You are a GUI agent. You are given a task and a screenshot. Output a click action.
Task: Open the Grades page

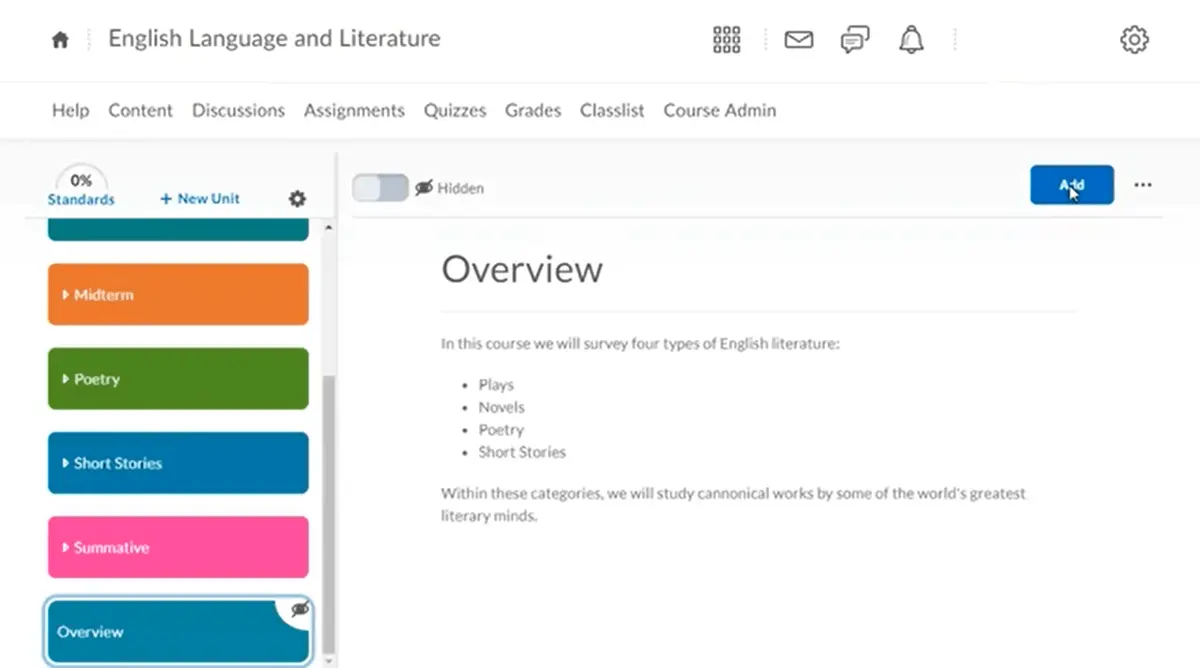click(x=533, y=110)
